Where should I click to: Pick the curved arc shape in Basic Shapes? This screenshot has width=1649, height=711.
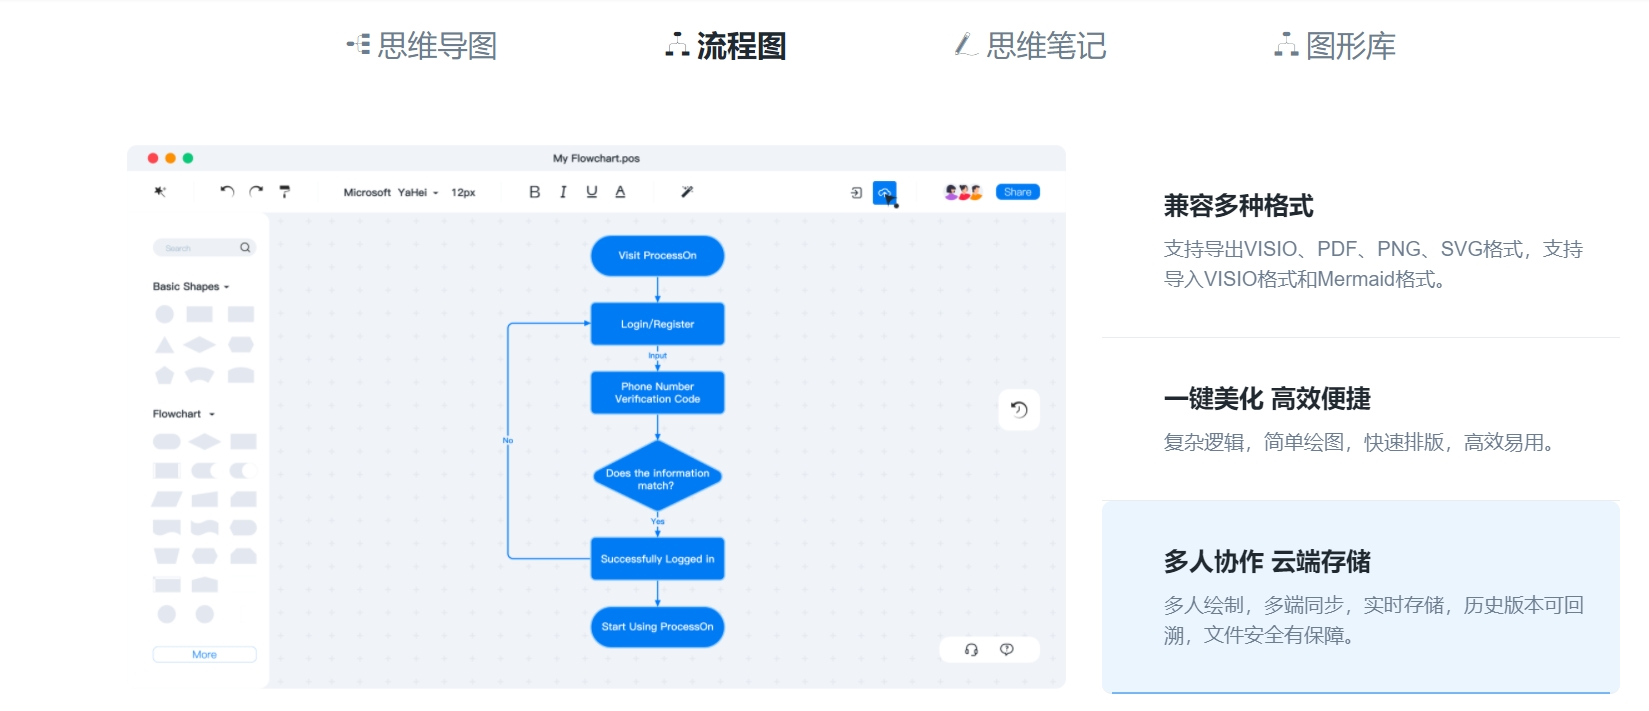(199, 375)
